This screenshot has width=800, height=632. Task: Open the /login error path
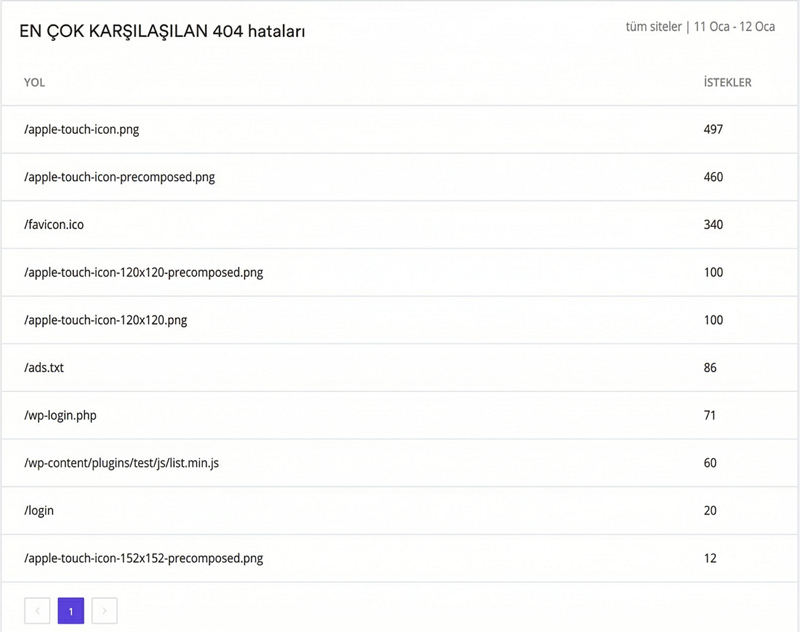click(x=39, y=510)
